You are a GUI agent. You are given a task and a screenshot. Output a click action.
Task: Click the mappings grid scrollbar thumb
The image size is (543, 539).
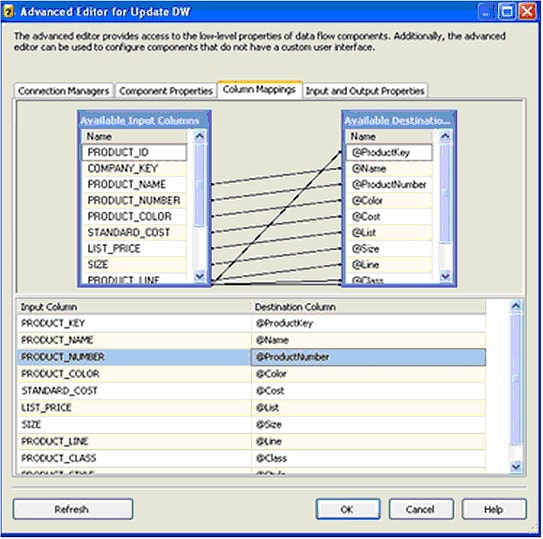[516, 379]
